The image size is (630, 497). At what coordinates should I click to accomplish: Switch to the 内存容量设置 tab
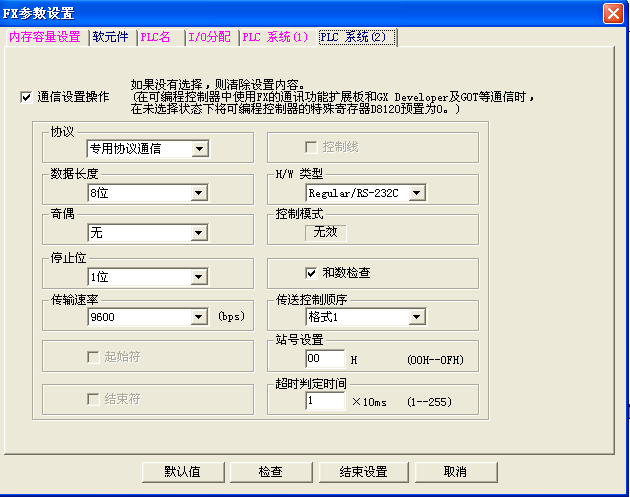tap(44, 37)
